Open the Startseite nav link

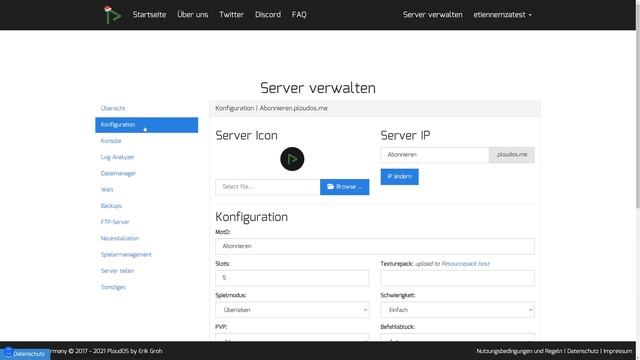tap(149, 15)
